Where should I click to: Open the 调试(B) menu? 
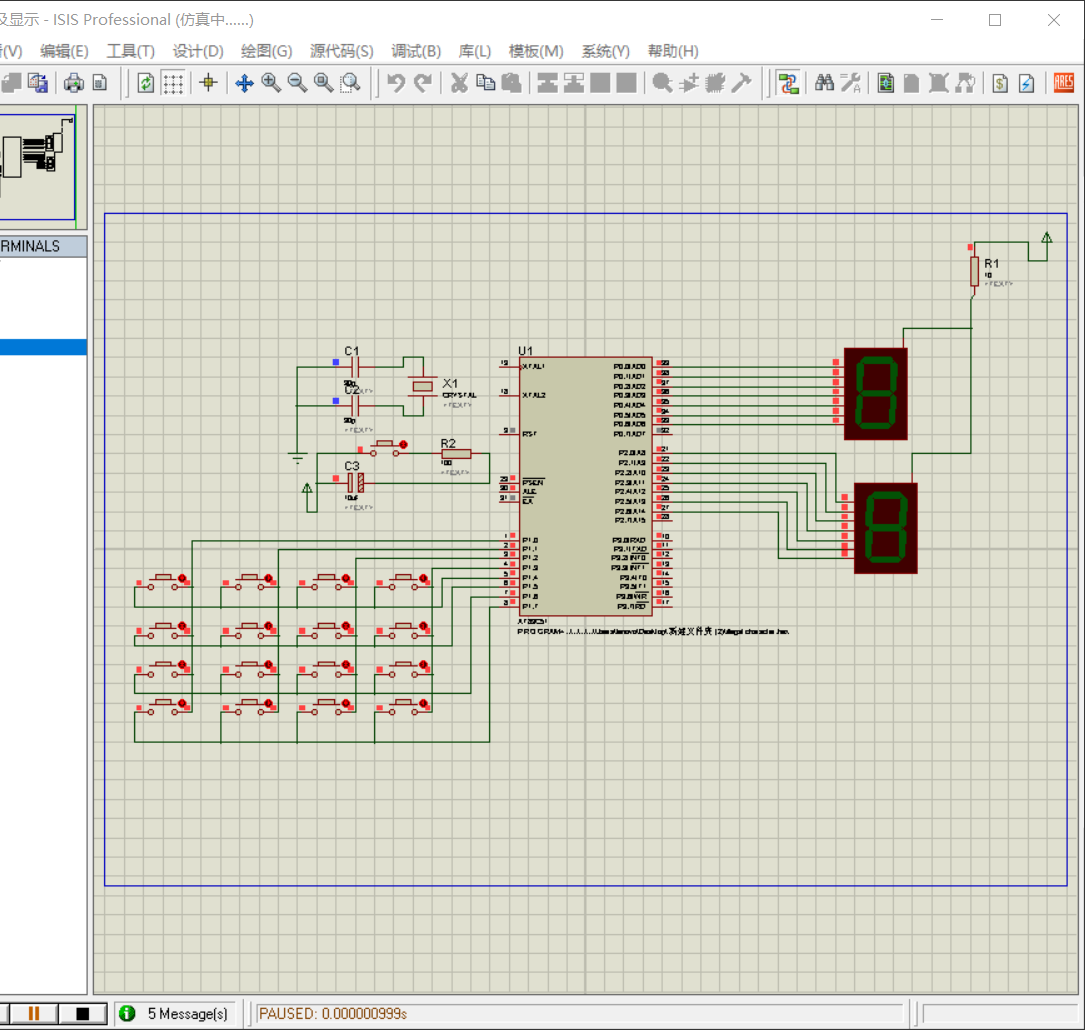tap(416, 51)
